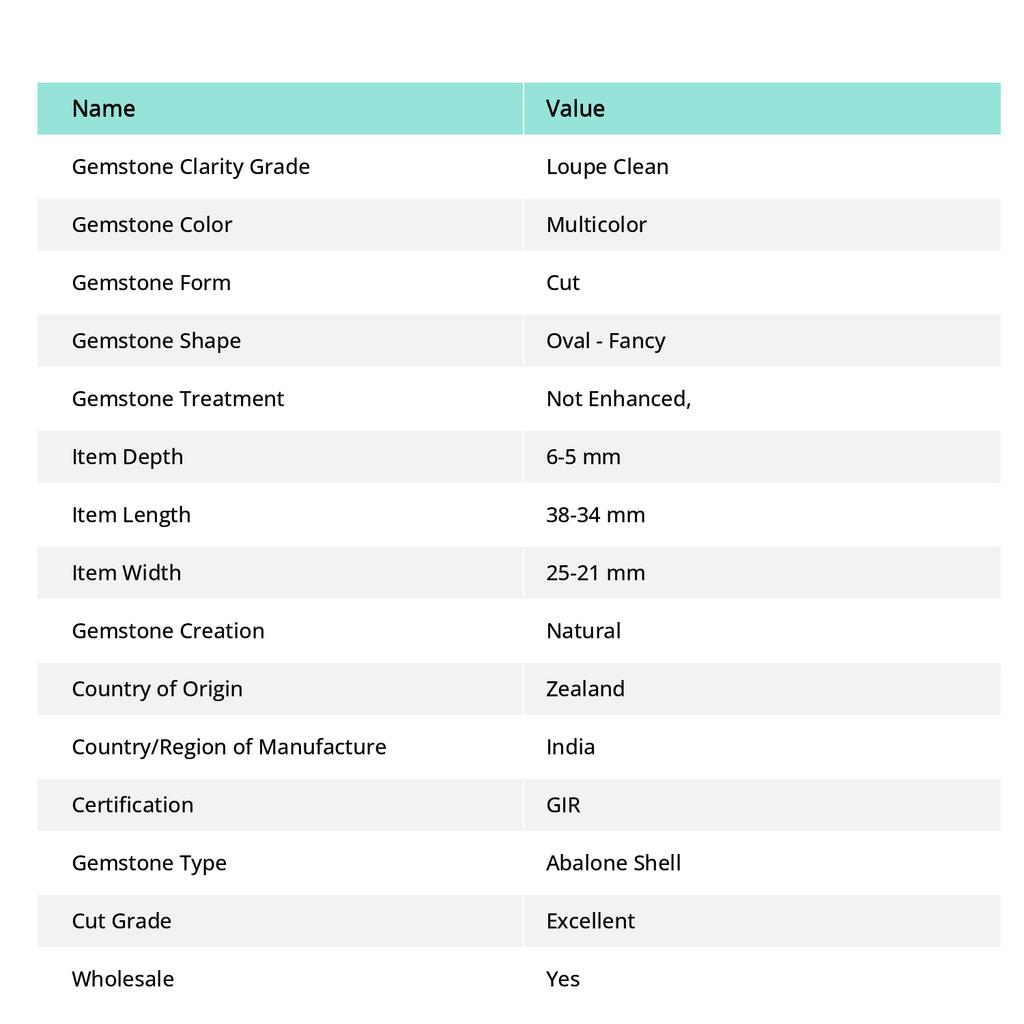Click the India value cell
The image size is (1024, 1024).
[x=570, y=746]
